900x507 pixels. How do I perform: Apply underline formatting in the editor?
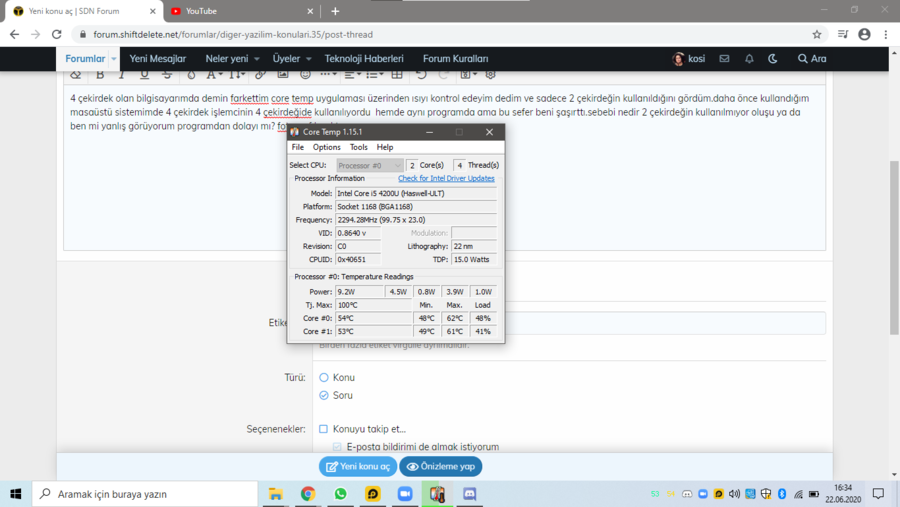144,75
